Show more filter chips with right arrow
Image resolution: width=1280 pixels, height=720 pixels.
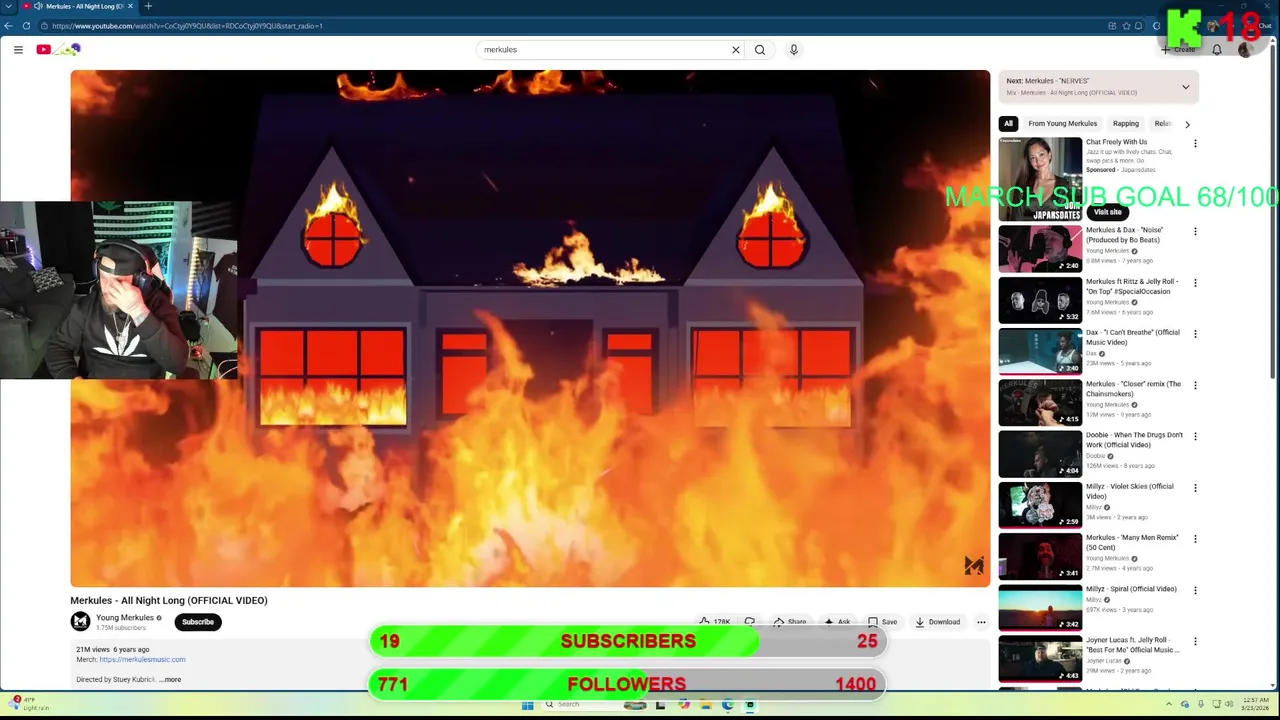(1187, 124)
